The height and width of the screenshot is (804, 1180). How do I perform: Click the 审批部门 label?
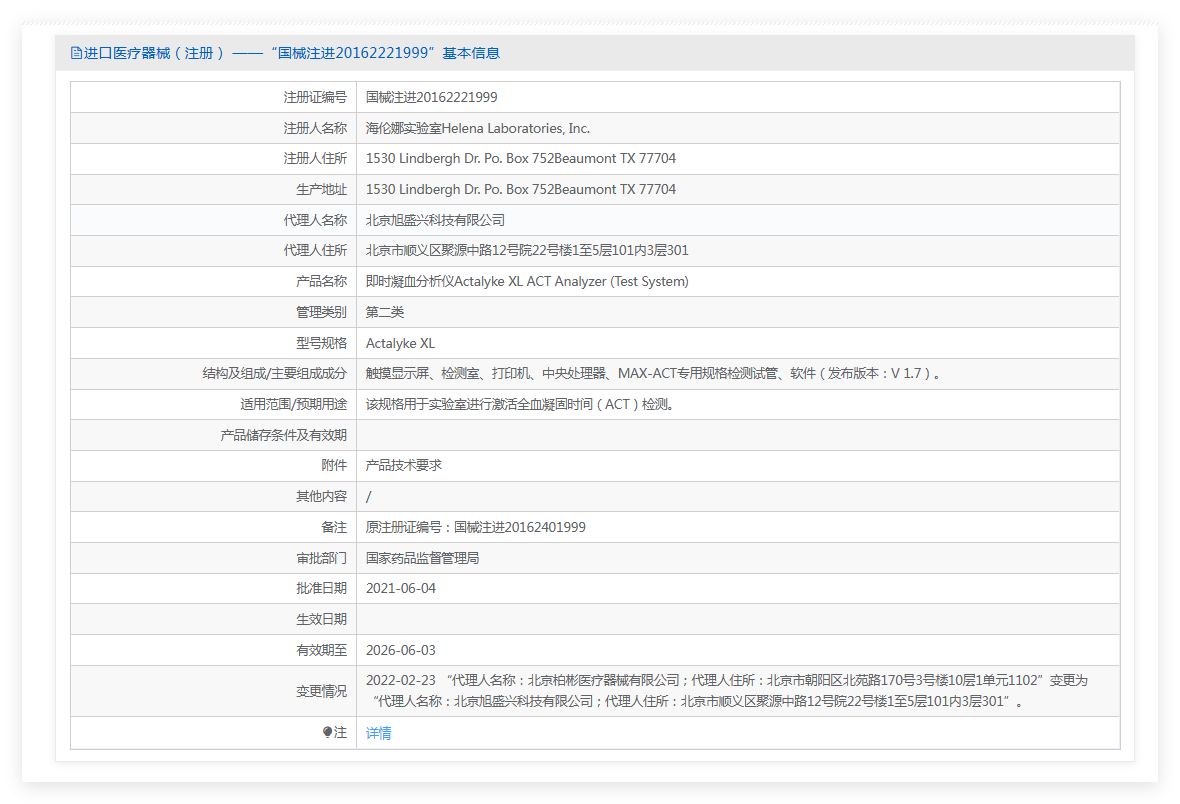coord(321,558)
